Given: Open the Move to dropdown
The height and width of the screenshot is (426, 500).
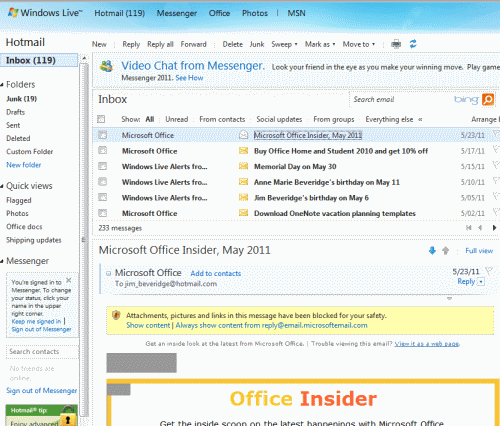Looking at the screenshot, I should coord(359,44).
